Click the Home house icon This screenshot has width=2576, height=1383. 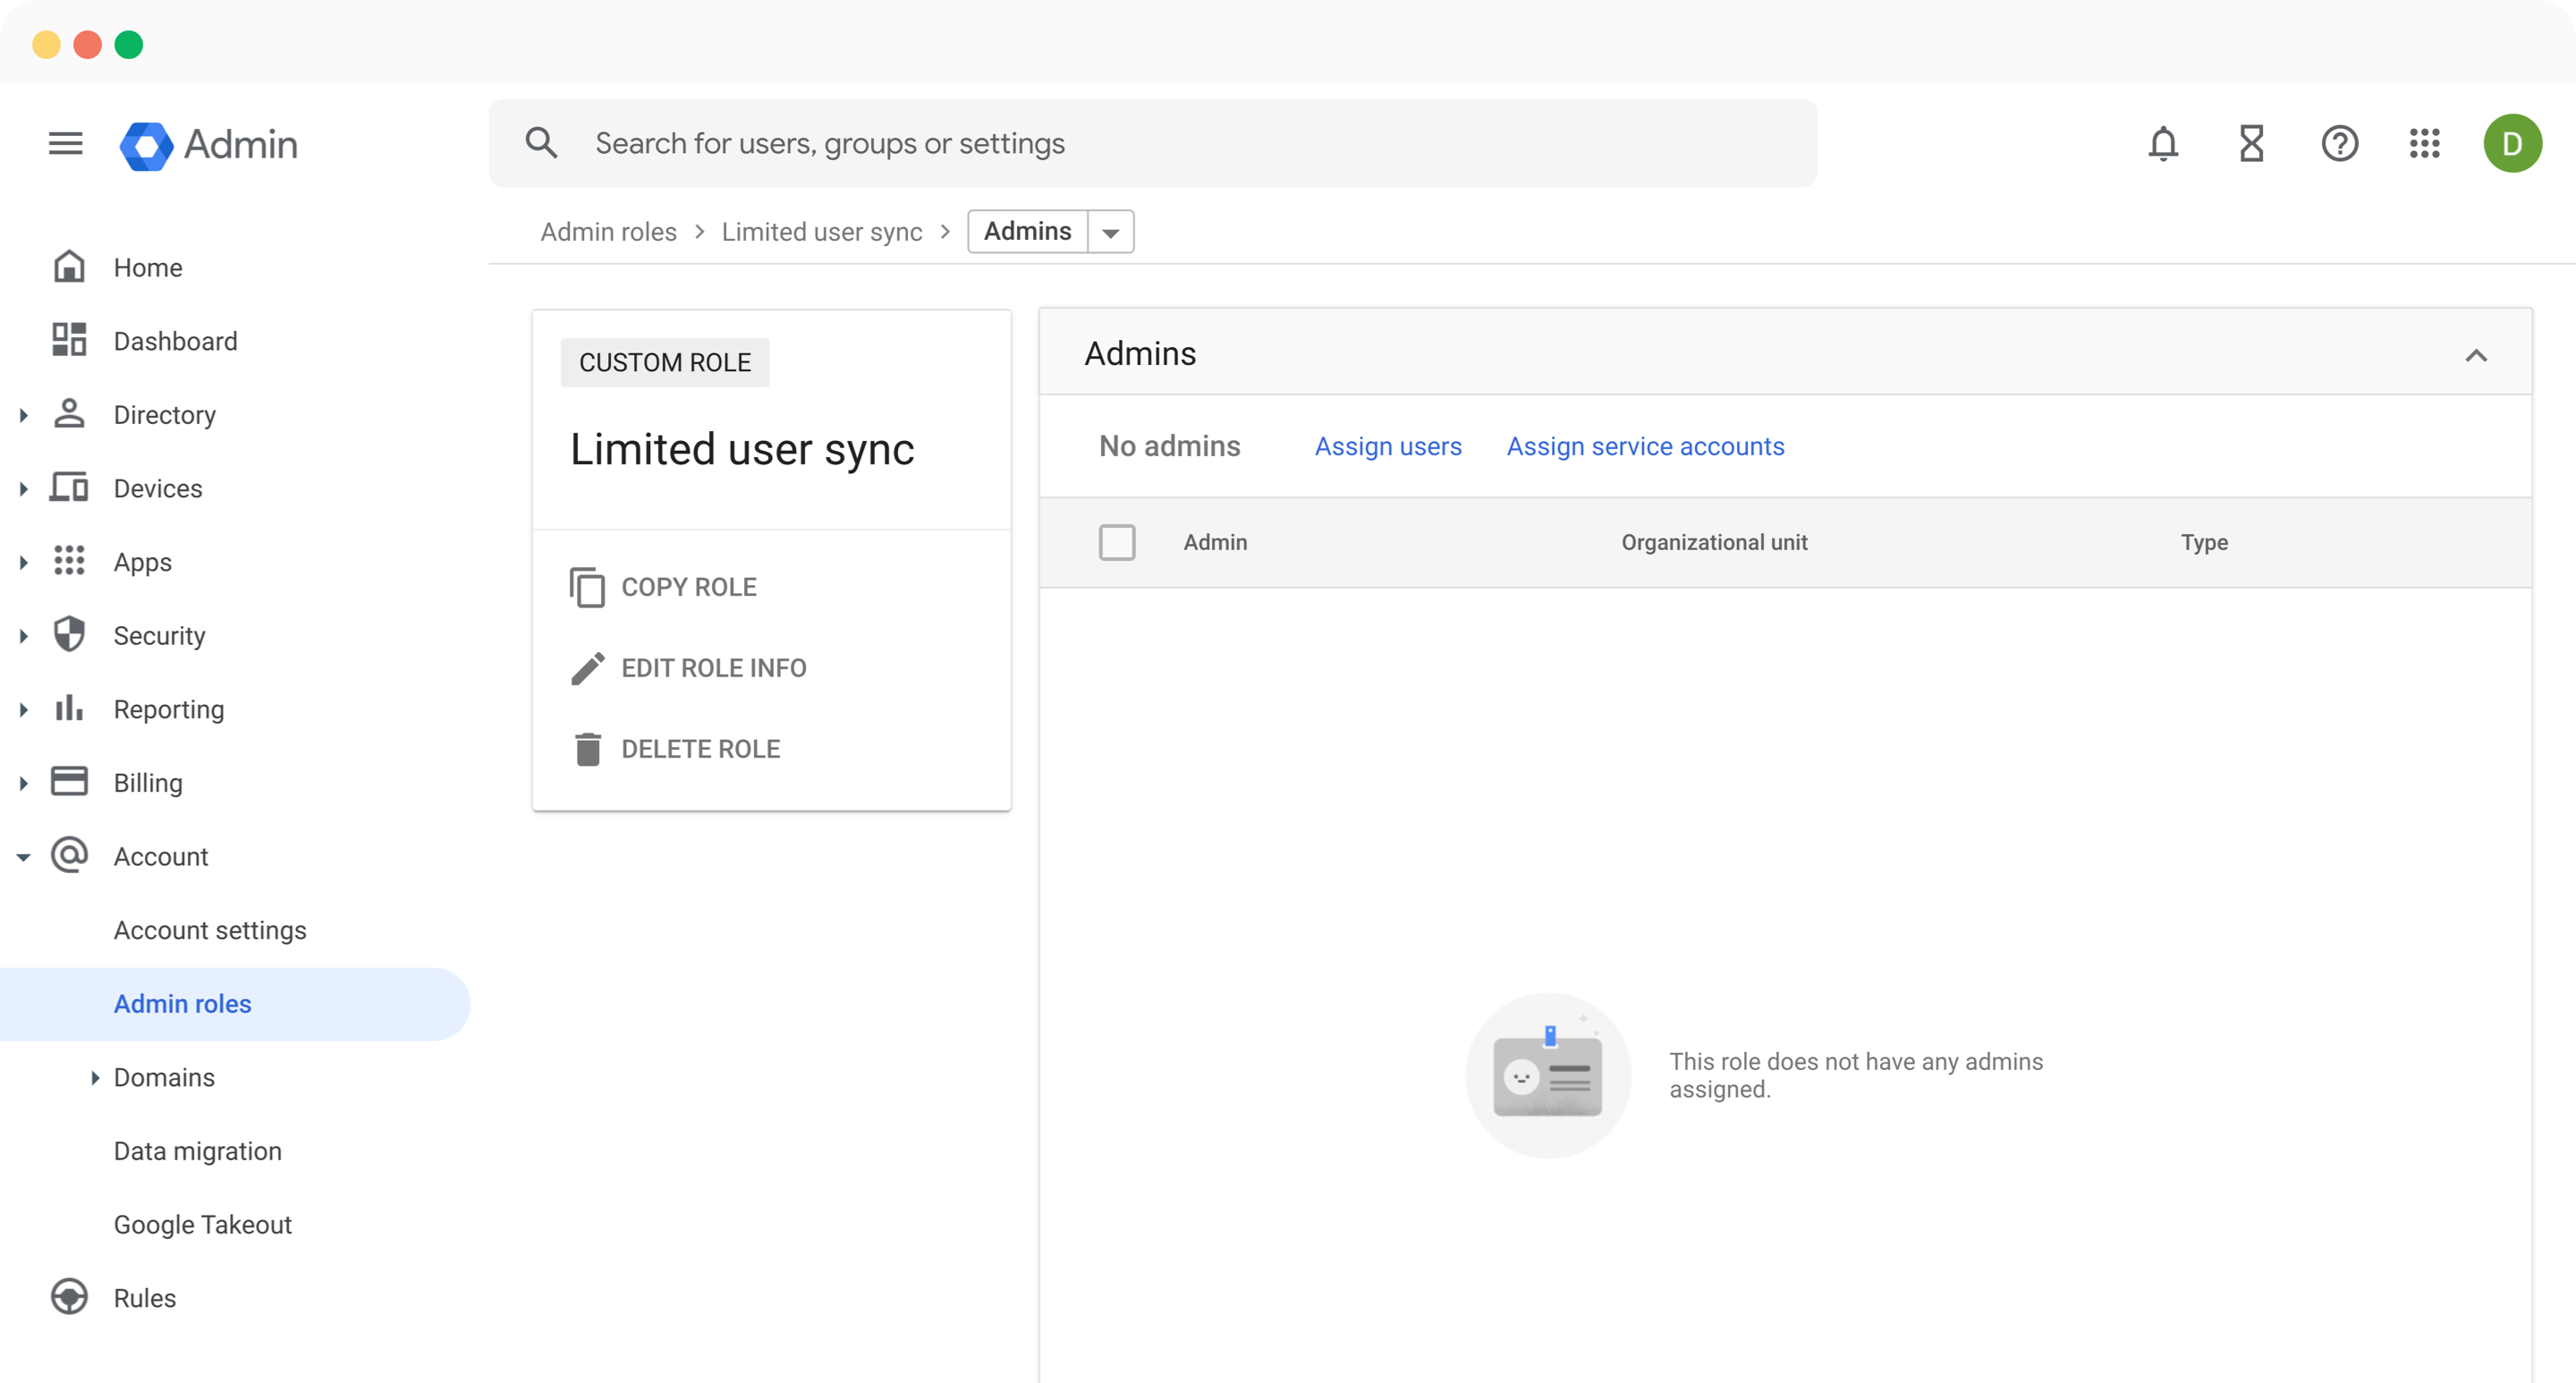tap(69, 266)
